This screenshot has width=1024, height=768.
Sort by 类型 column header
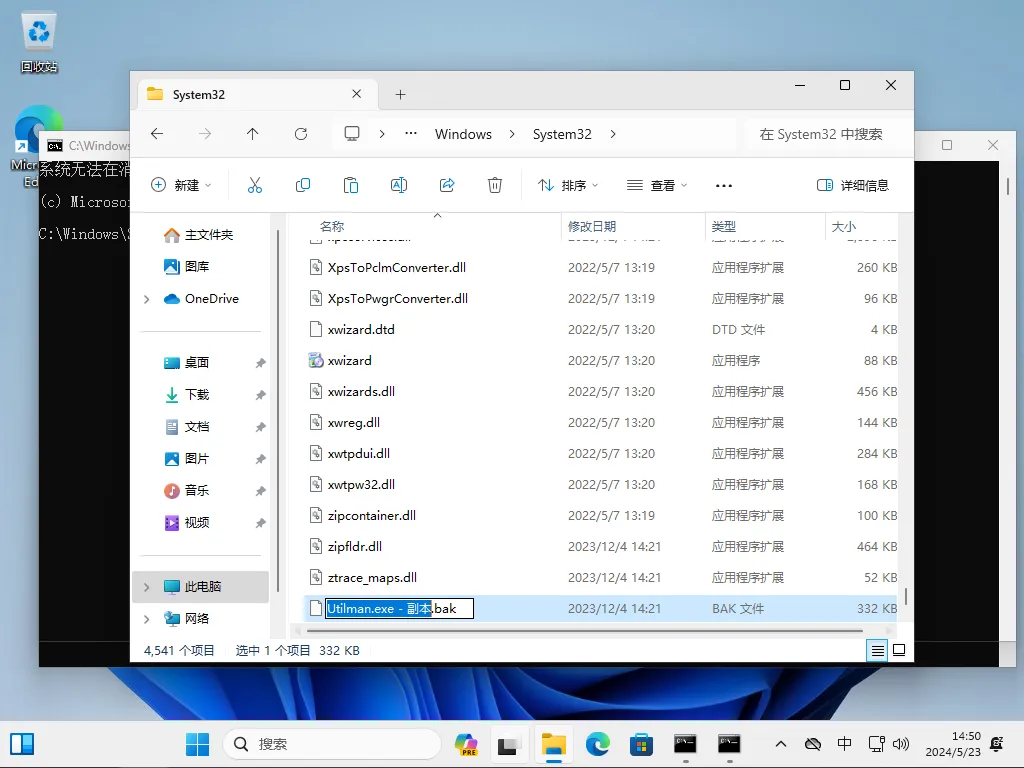pos(724,227)
